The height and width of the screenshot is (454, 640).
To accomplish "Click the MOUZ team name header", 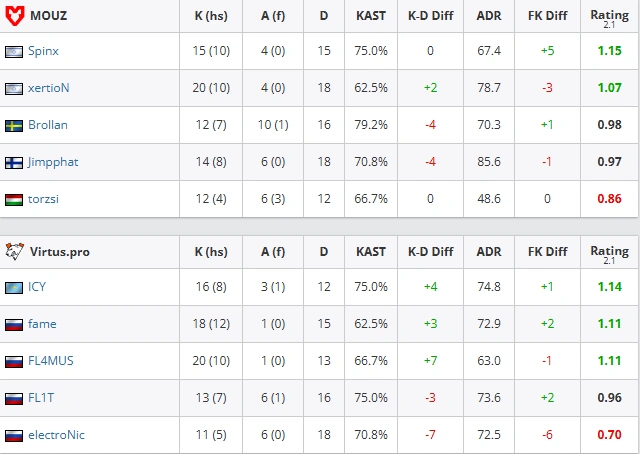I will [x=49, y=16].
